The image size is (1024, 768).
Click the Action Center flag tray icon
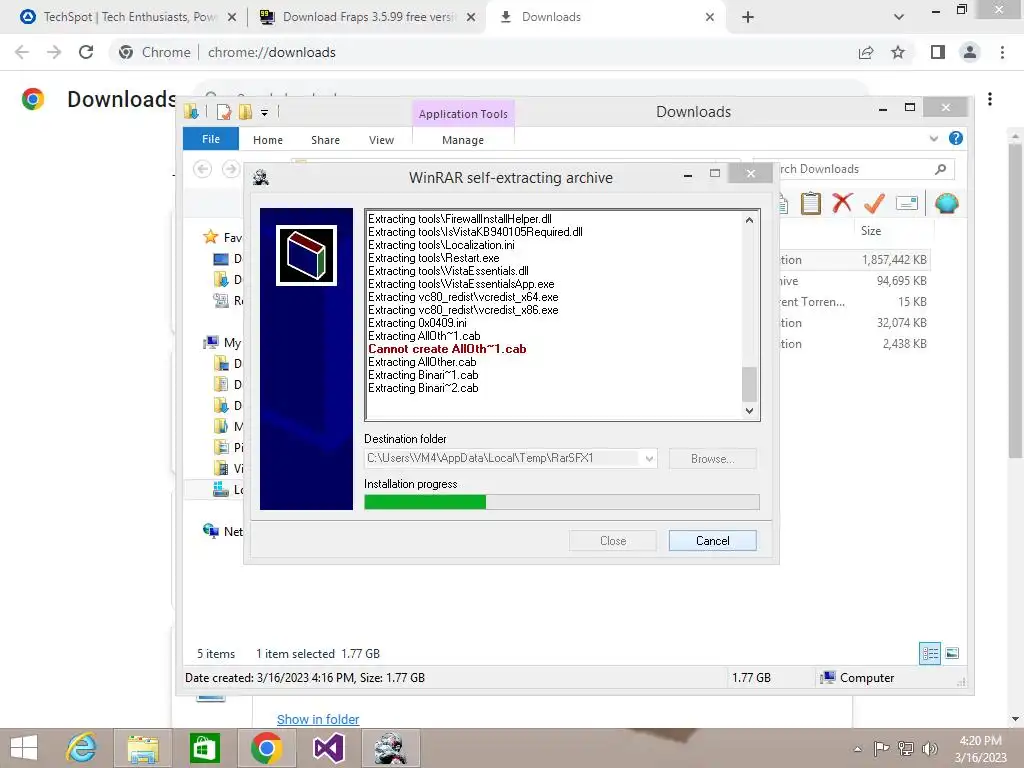(881, 748)
